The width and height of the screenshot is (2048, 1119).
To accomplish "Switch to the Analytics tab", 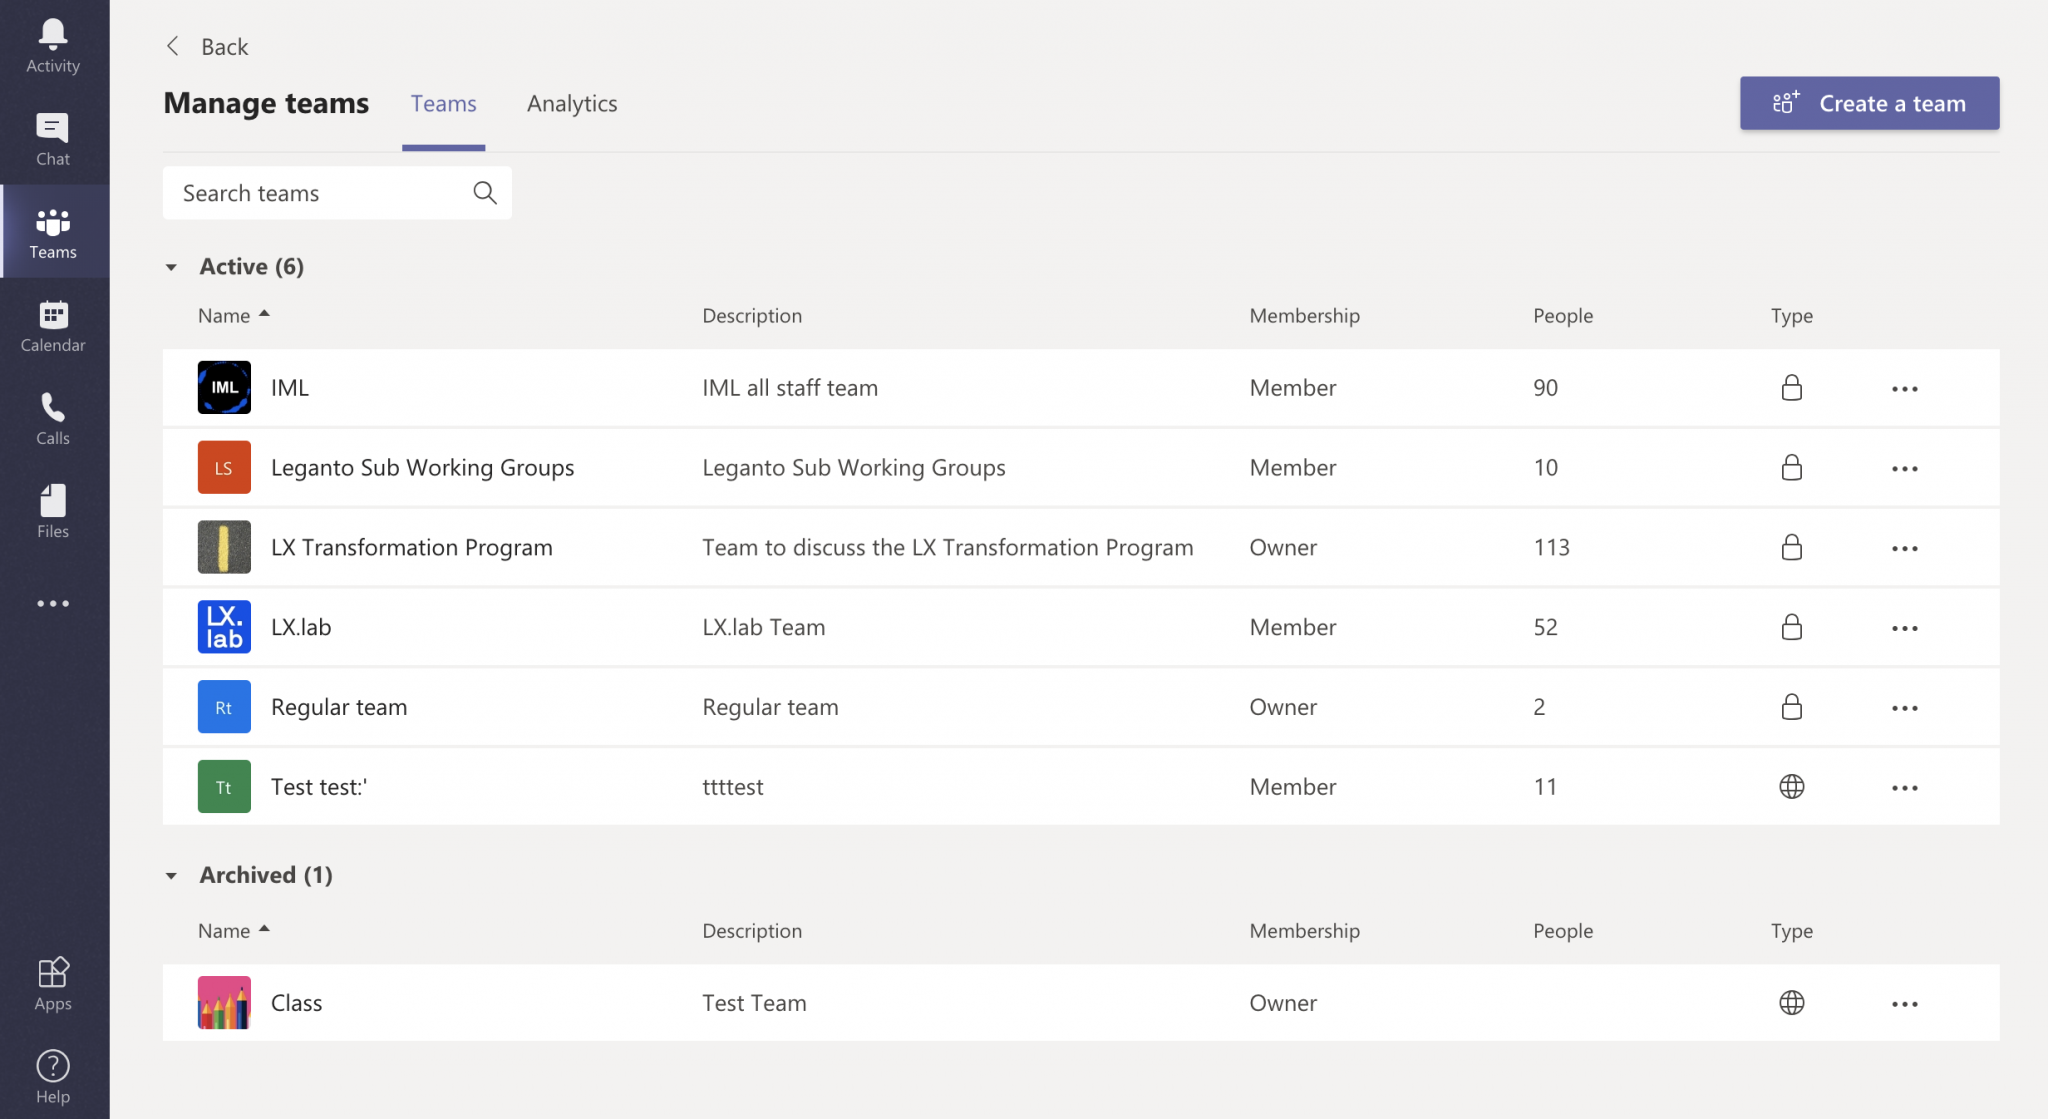I will 572,104.
